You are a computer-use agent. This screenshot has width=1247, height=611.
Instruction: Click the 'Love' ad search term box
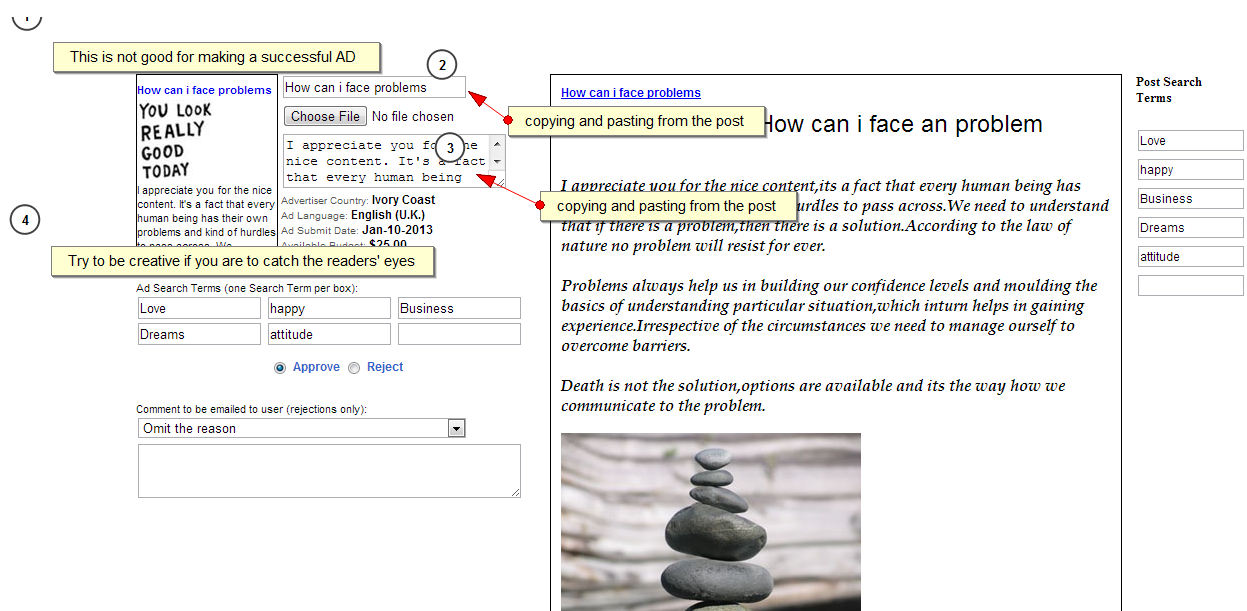pyautogui.click(x=199, y=308)
